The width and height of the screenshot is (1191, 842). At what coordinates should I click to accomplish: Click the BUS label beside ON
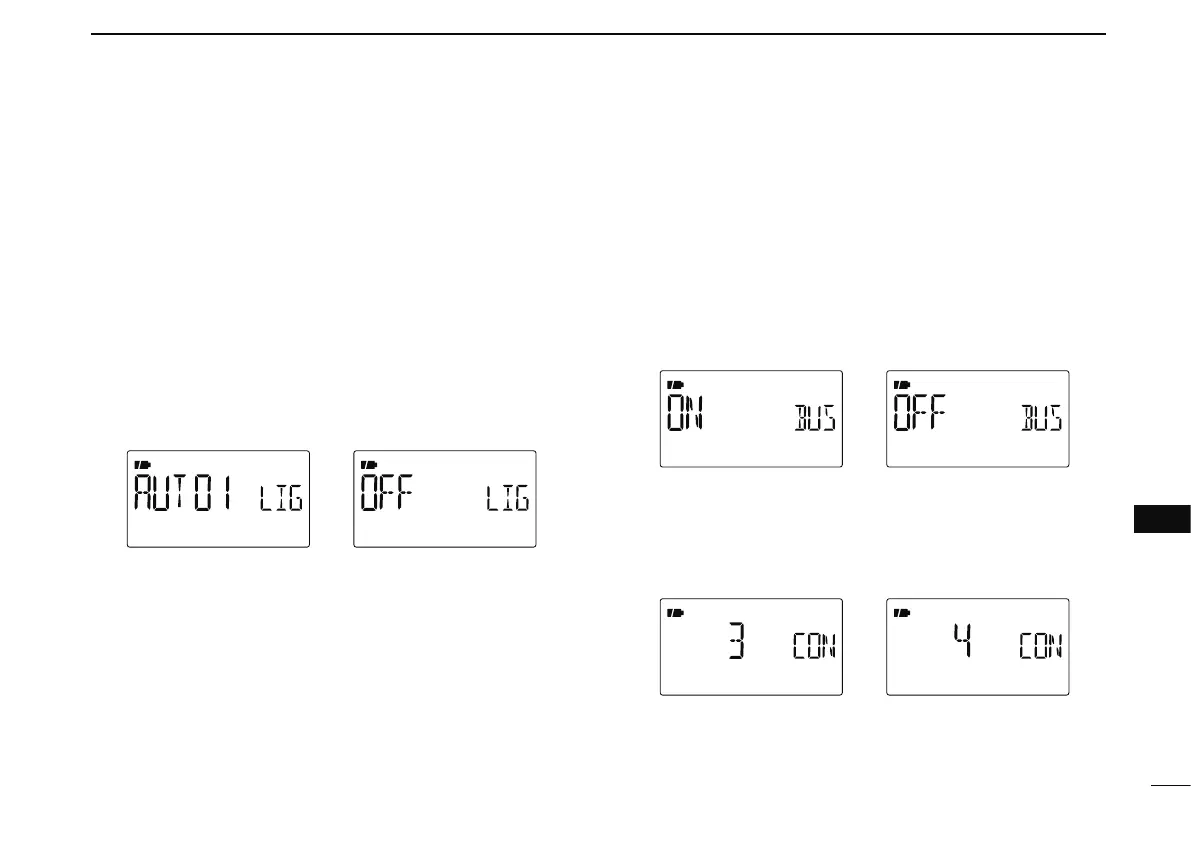tap(814, 418)
